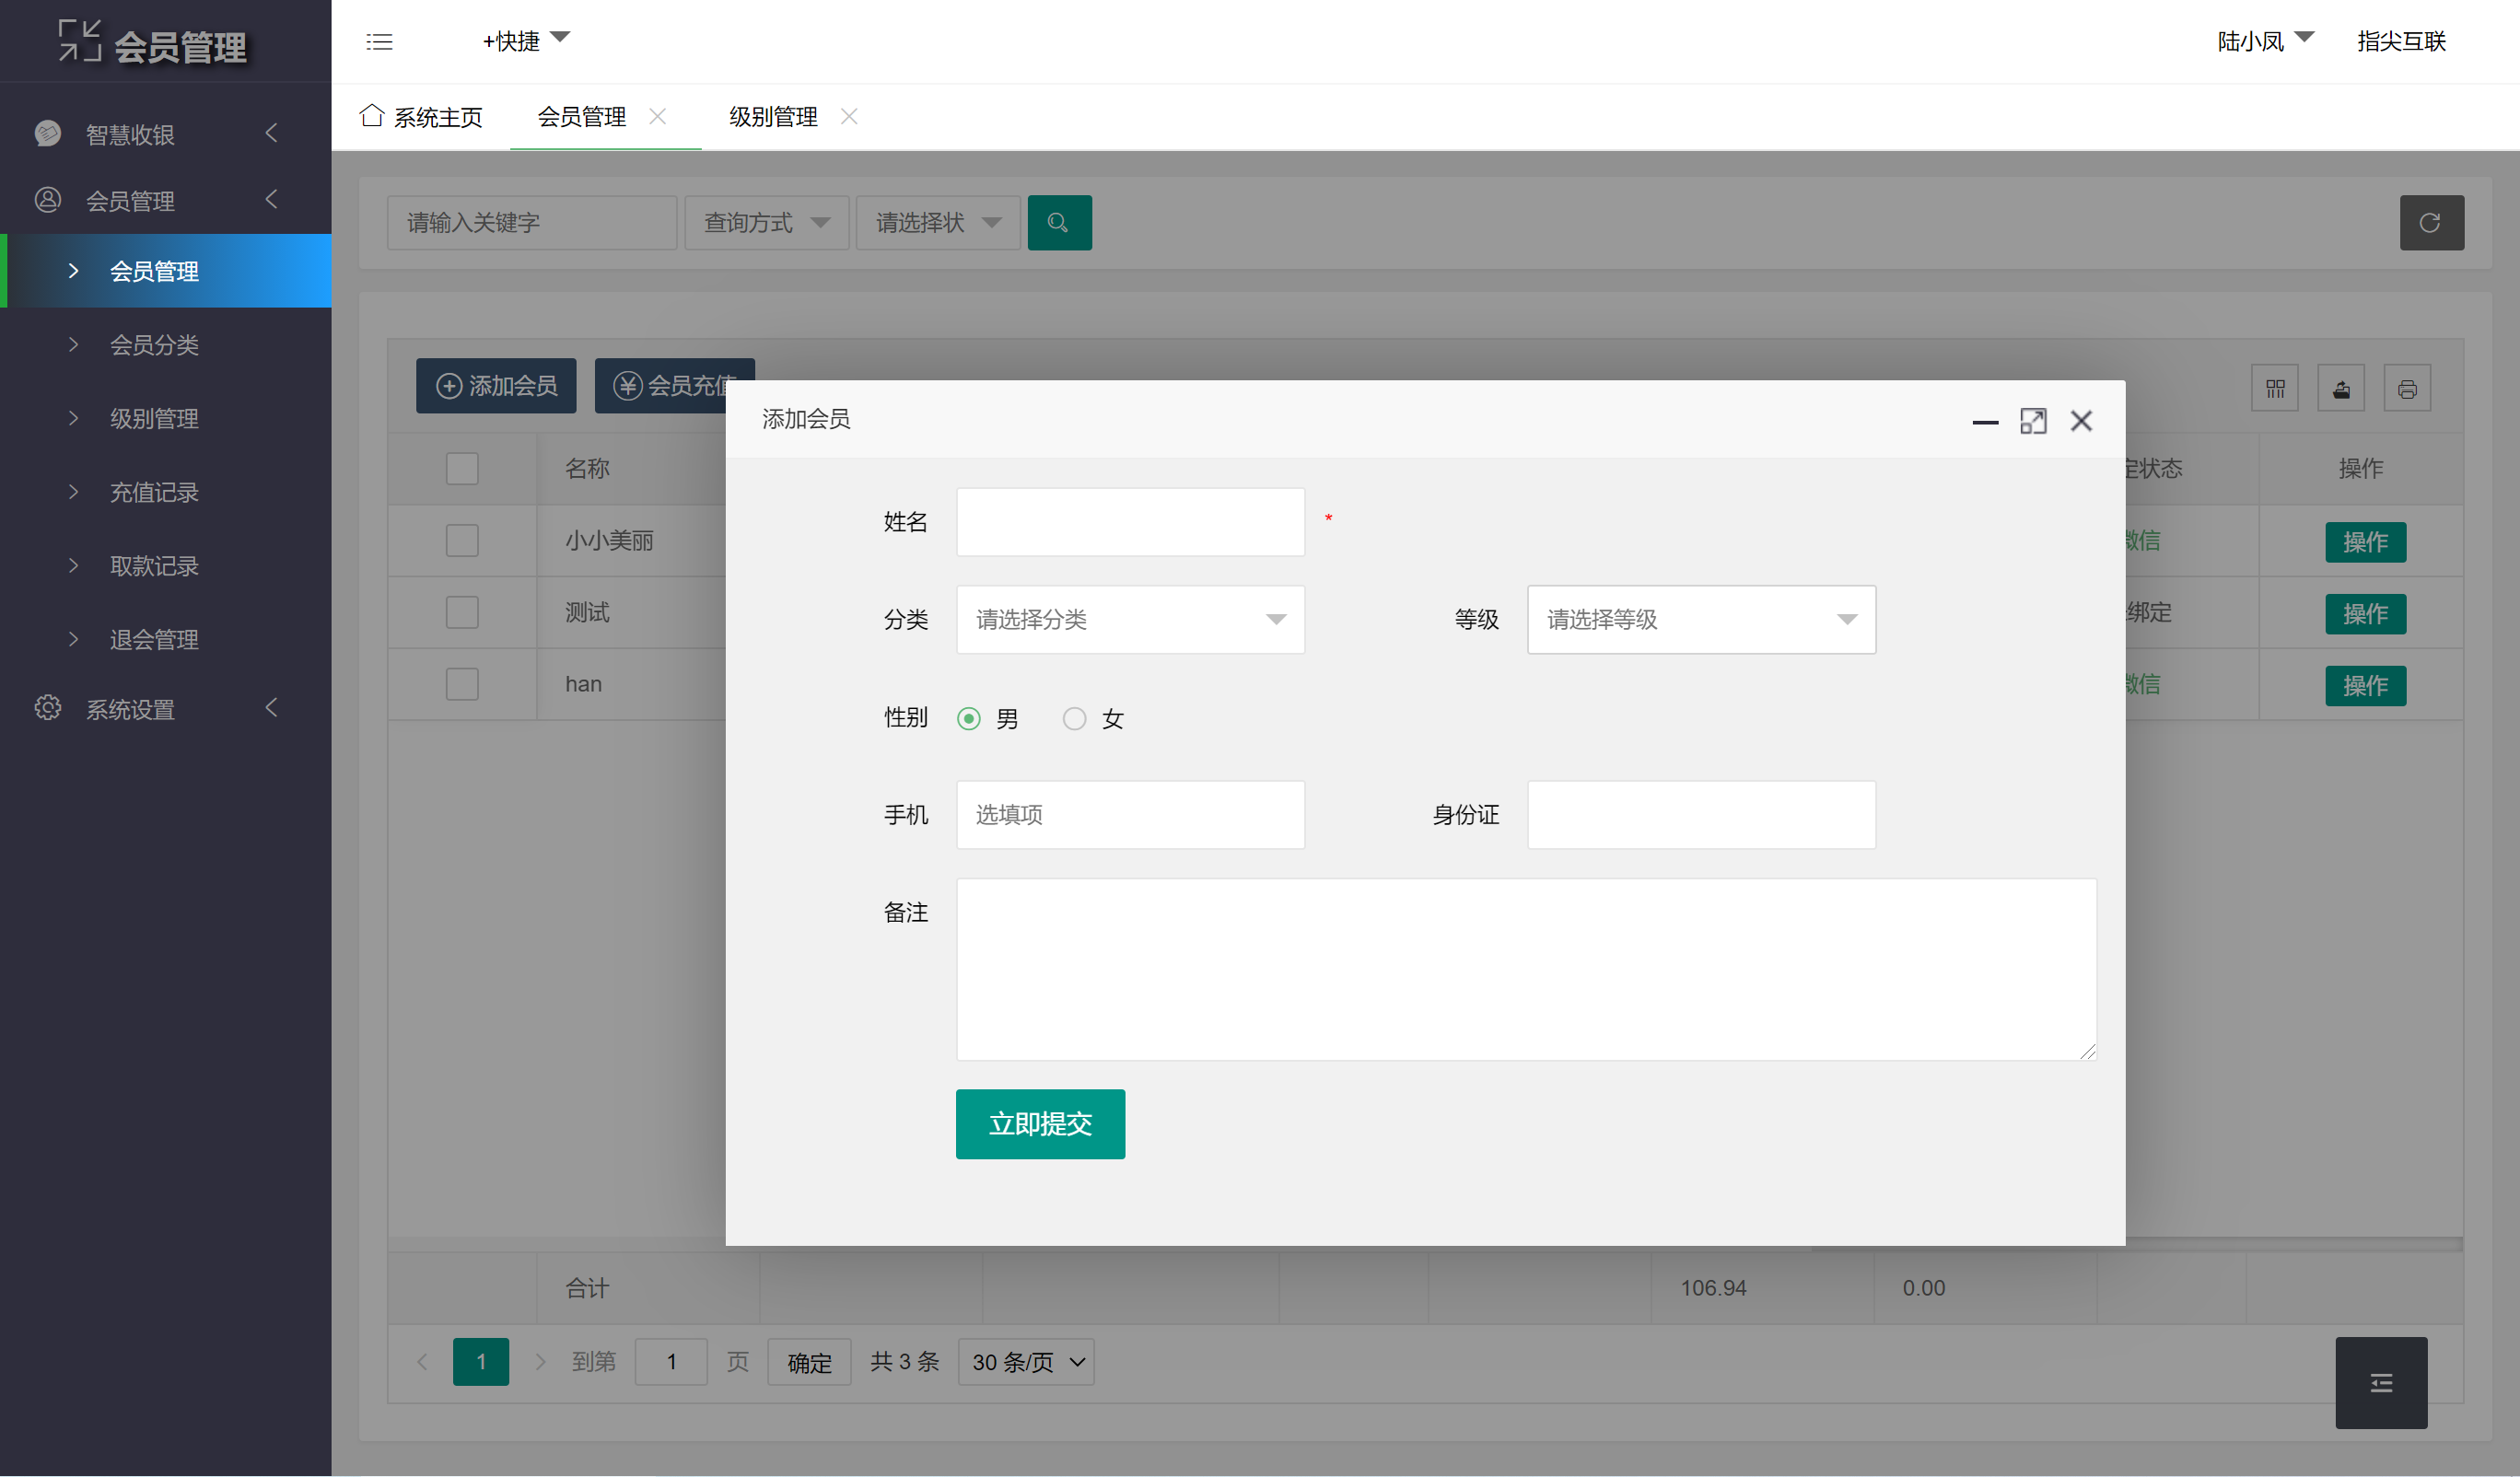Screen dimensions: 2520x1477
Task: Collapse the 智慧收银 sidebar group
Action: click(271, 133)
